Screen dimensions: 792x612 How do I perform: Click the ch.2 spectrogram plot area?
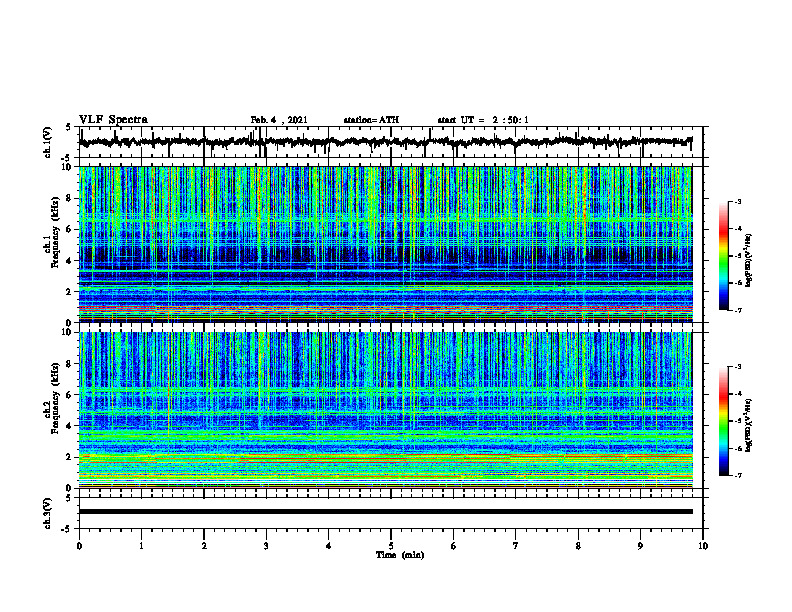coord(385,410)
